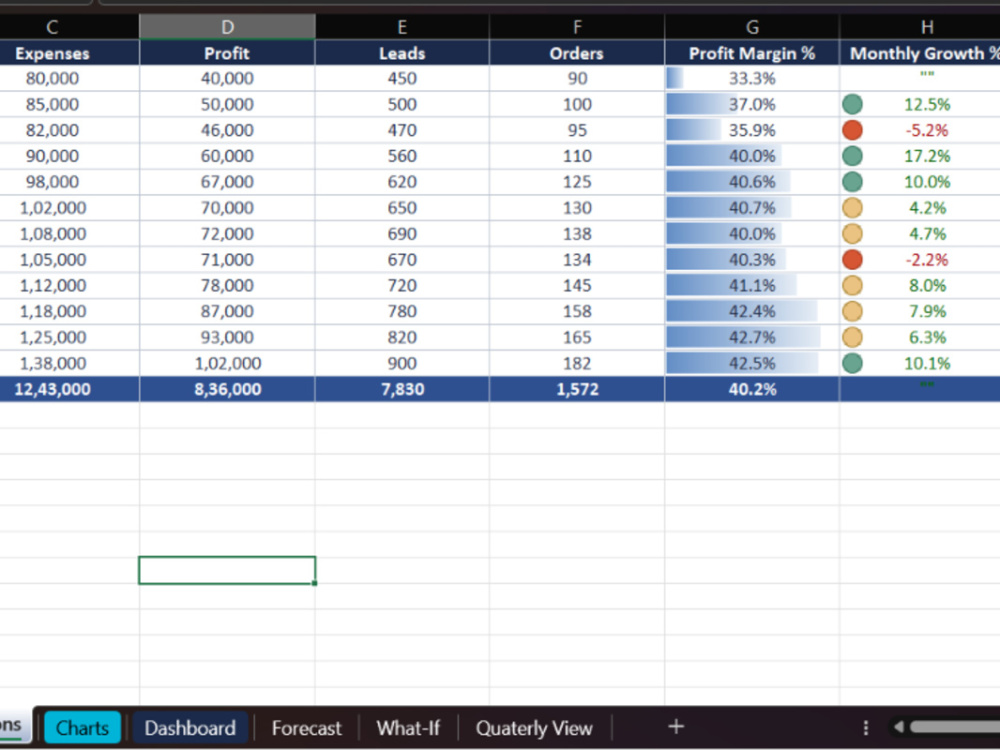Click the green indicator beside 17.2%

pos(852,156)
